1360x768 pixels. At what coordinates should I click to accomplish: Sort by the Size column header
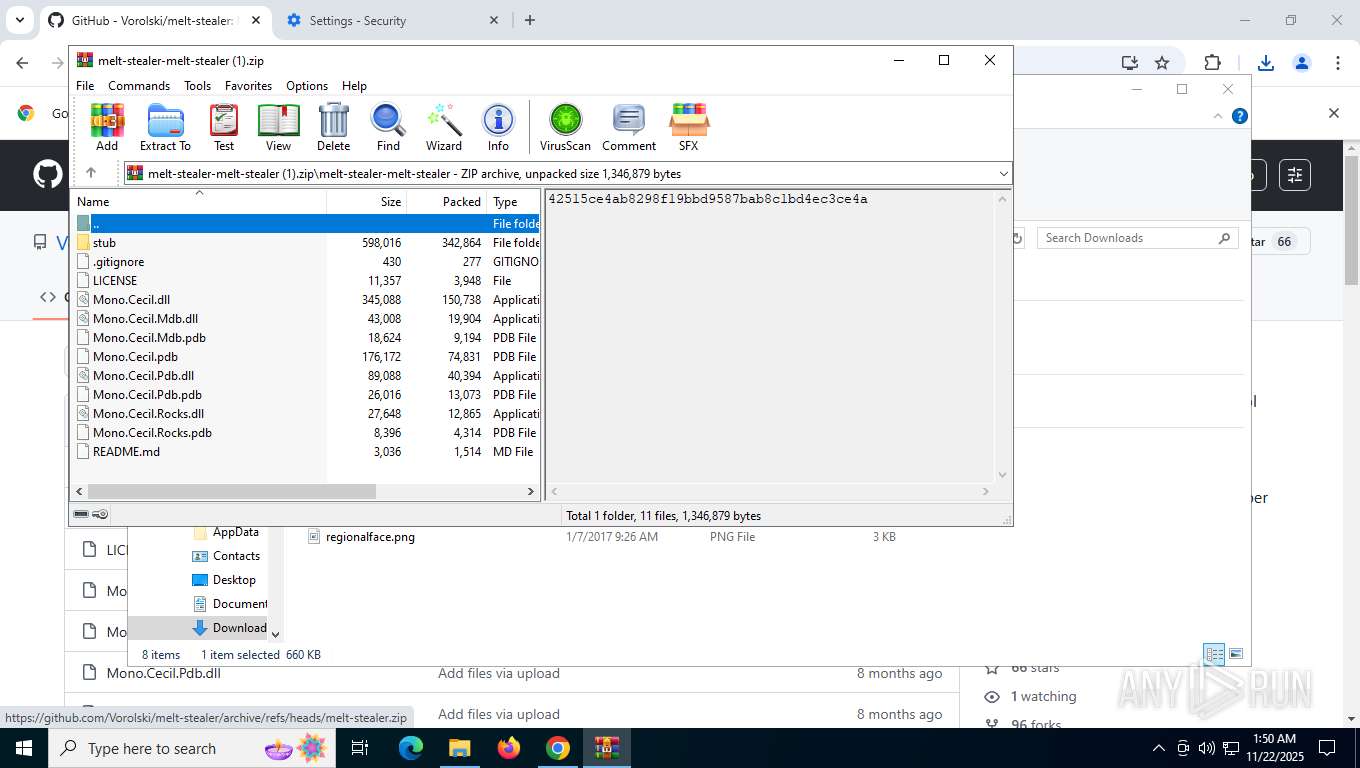[367, 201]
